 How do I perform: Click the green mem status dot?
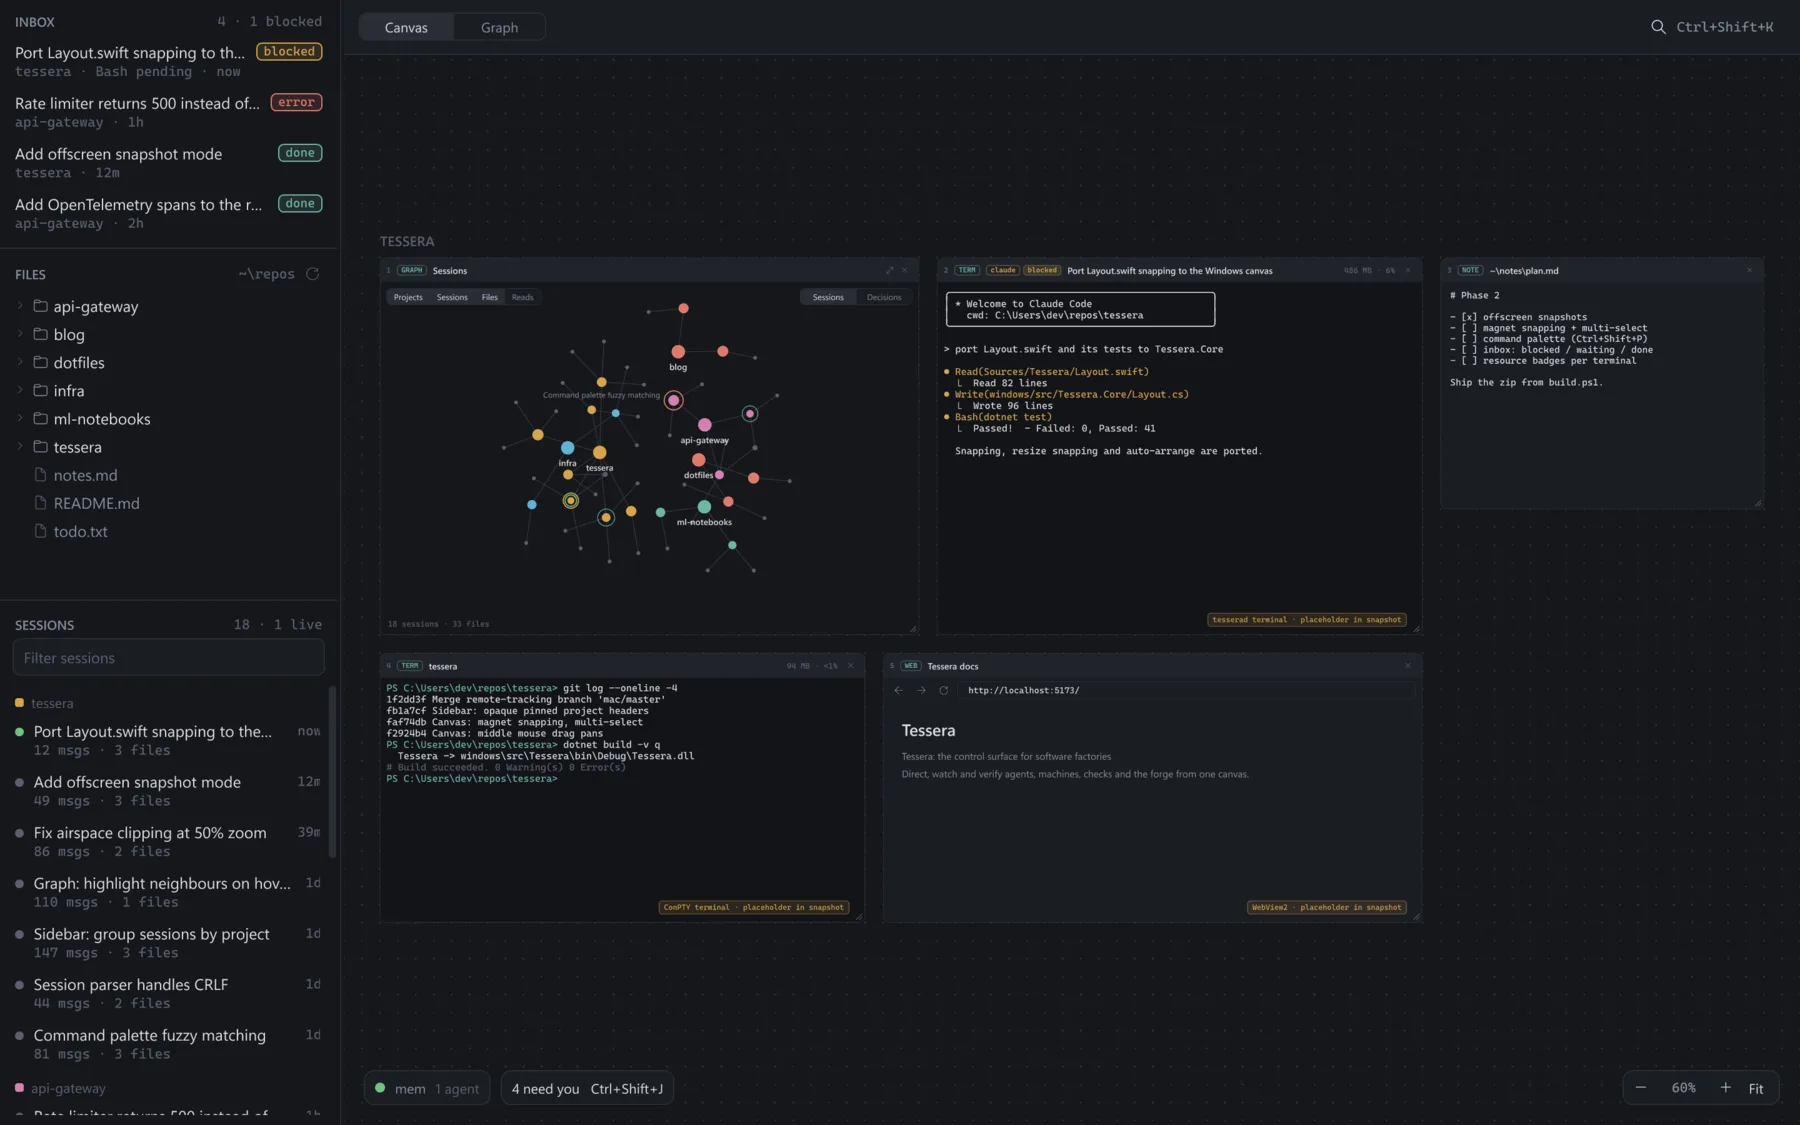(380, 1087)
